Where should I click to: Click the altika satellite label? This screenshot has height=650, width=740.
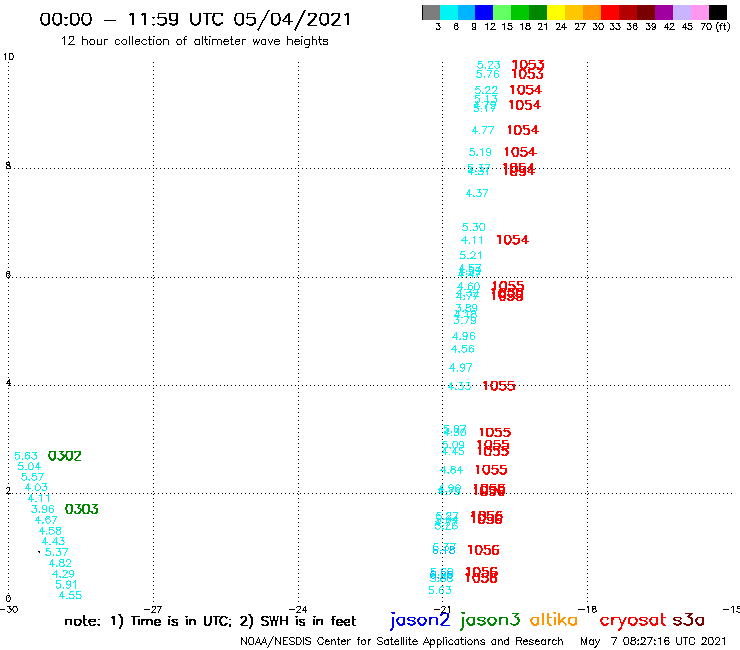[x=554, y=619]
